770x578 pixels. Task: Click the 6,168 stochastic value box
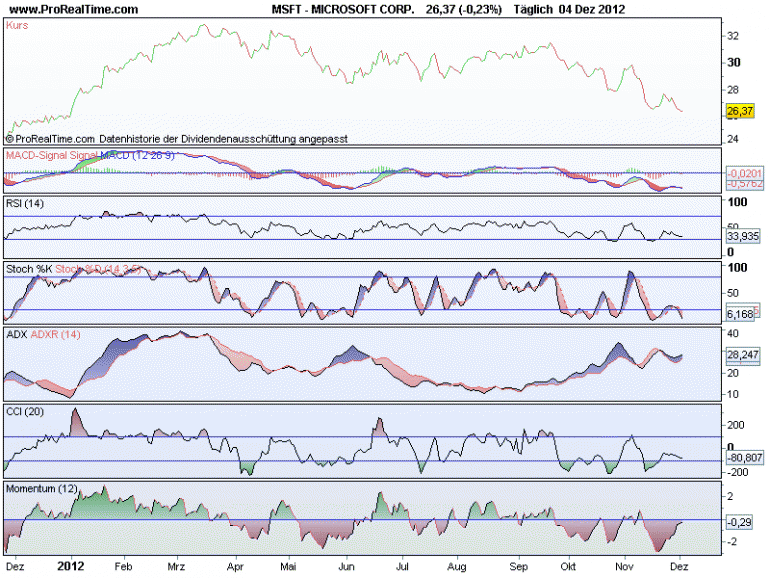pos(740,314)
